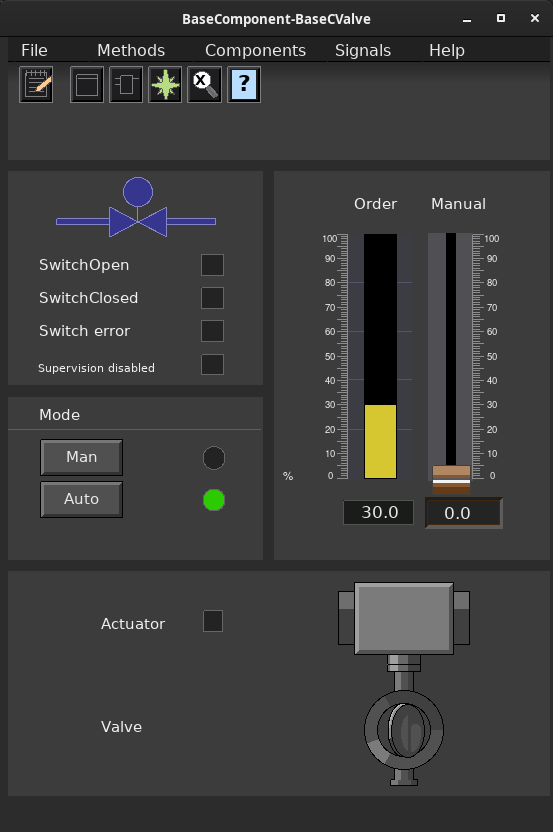Click the blue valve symbol graphic
Image resolution: width=553 pixels, height=832 pixels.
[x=136, y=207]
